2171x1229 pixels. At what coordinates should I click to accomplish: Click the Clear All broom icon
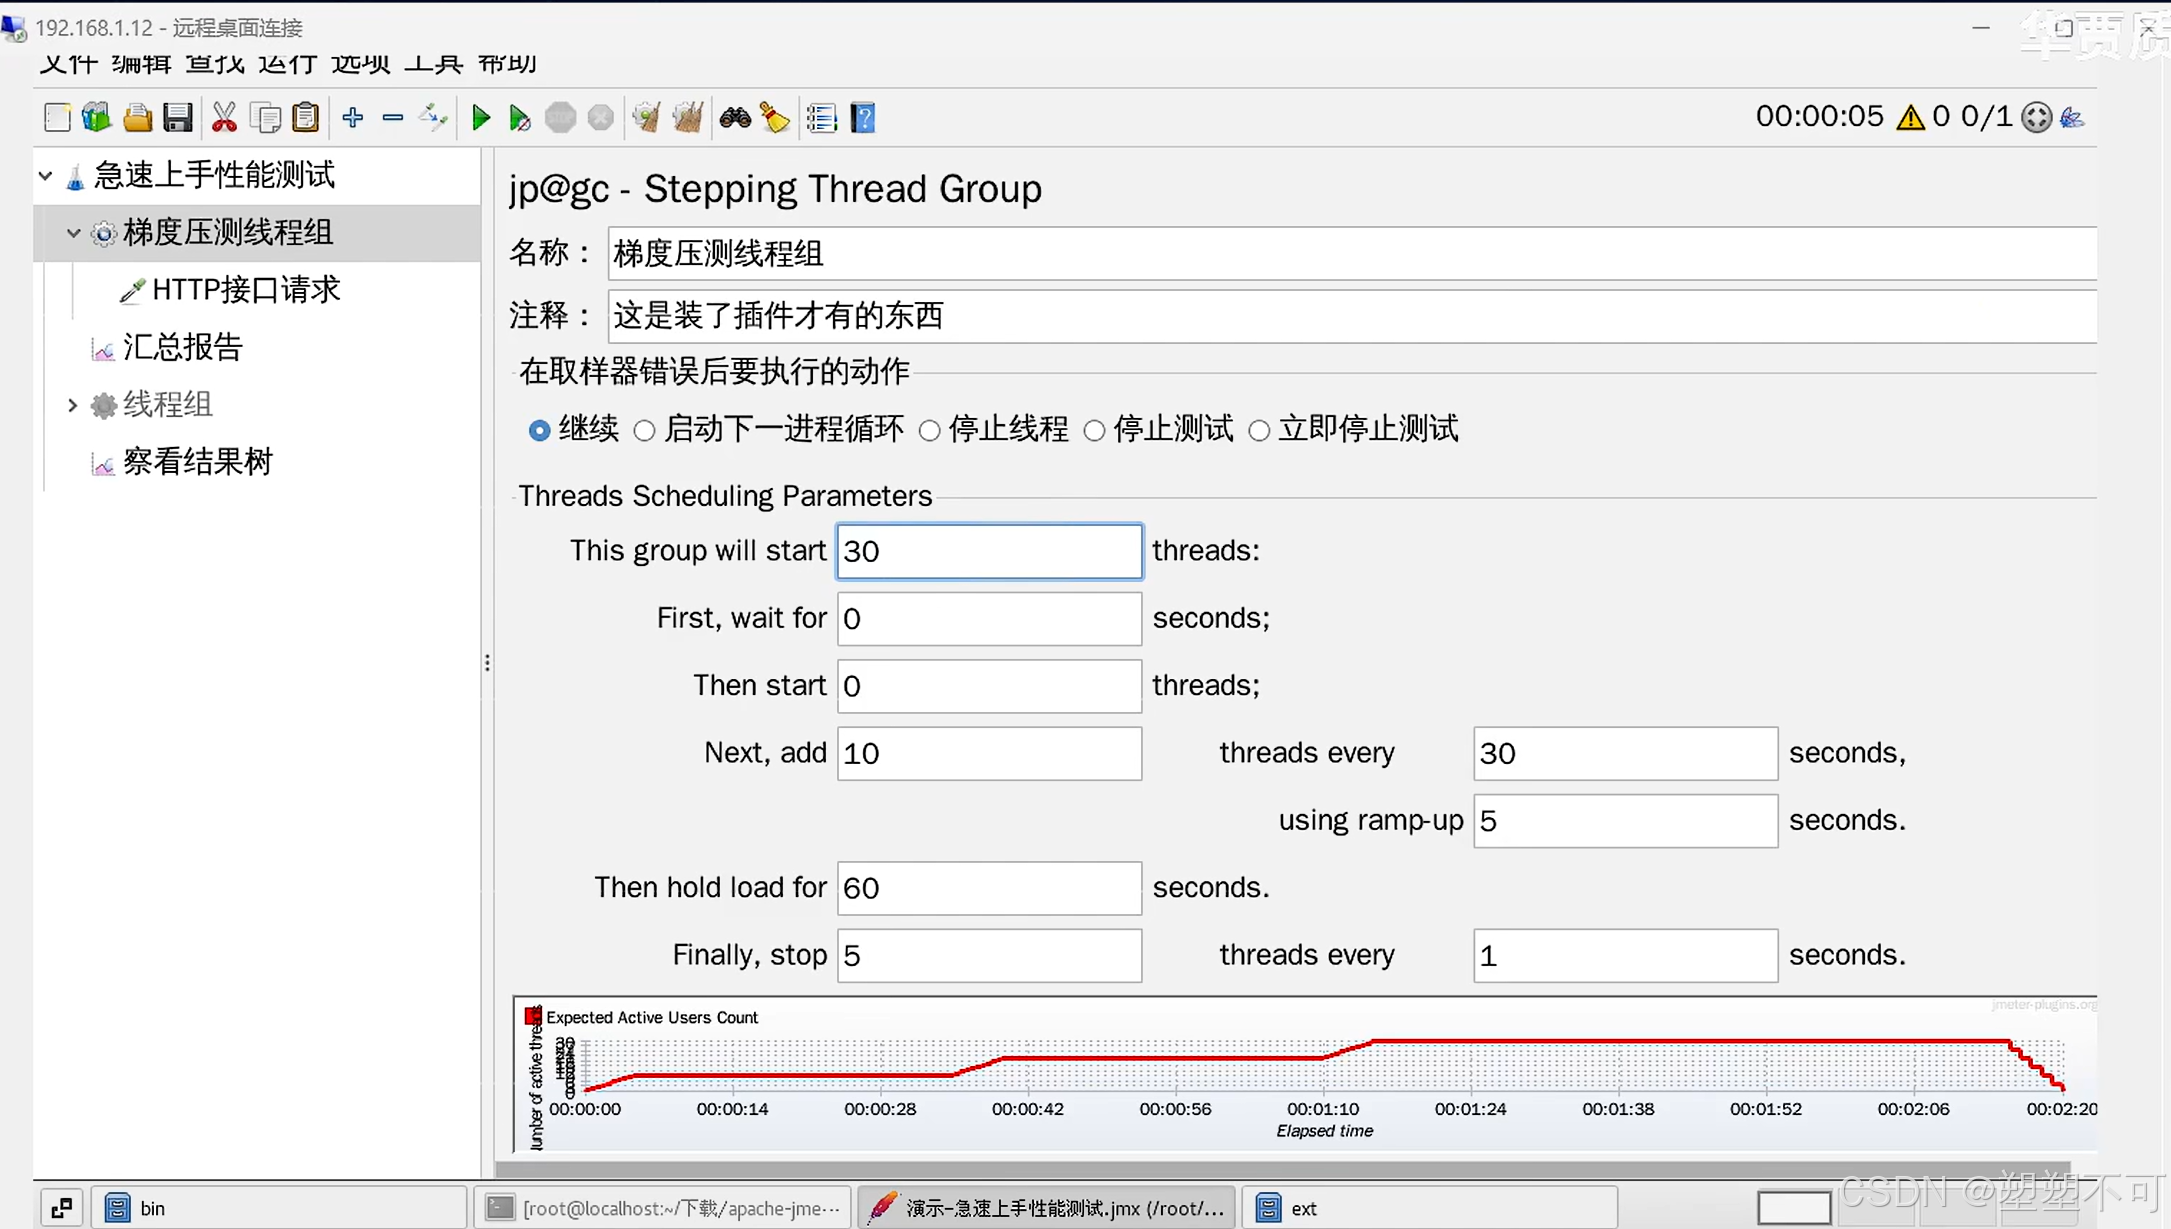click(688, 118)
